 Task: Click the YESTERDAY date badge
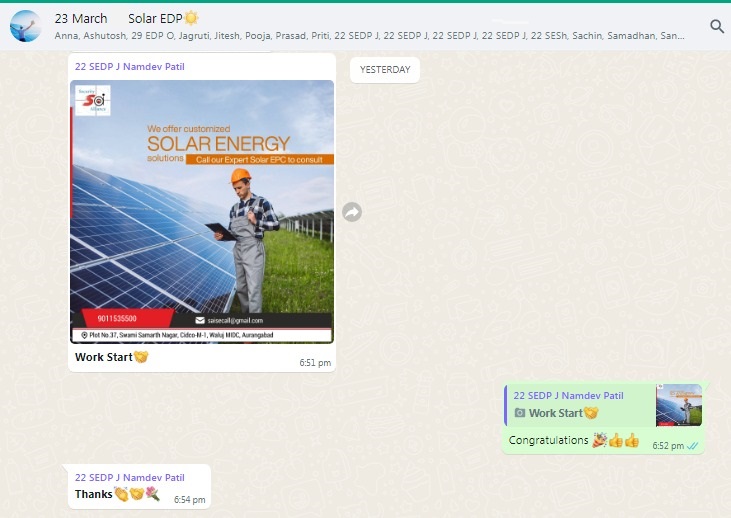click(x=385, y=70)
